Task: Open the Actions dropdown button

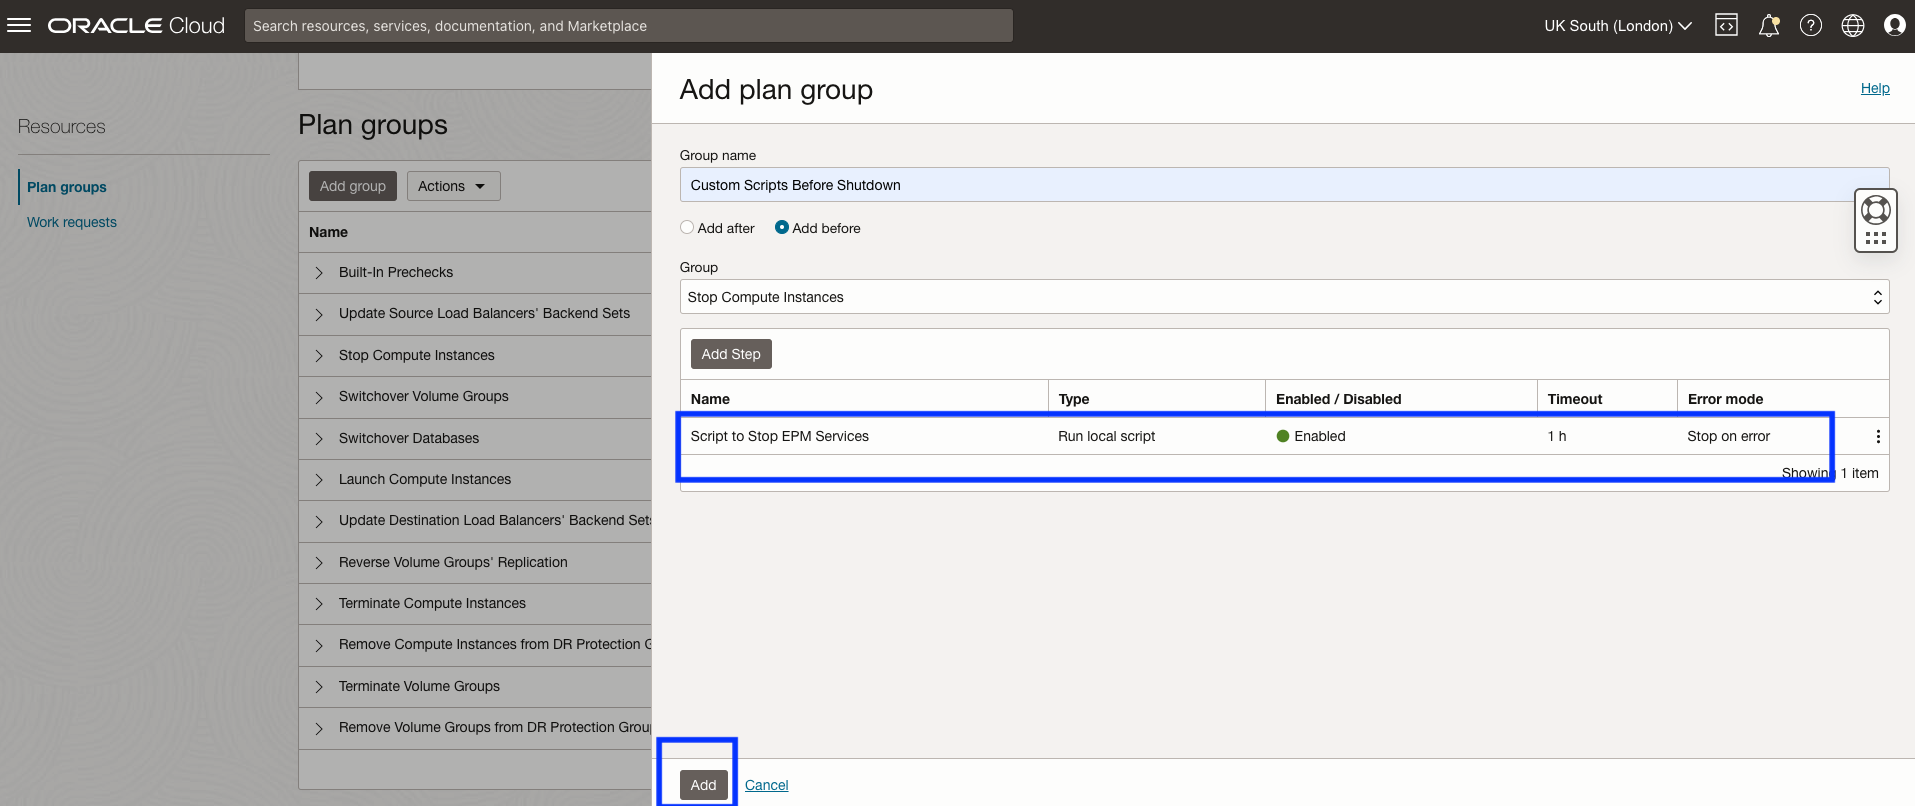Action: (x=453, y=186)
